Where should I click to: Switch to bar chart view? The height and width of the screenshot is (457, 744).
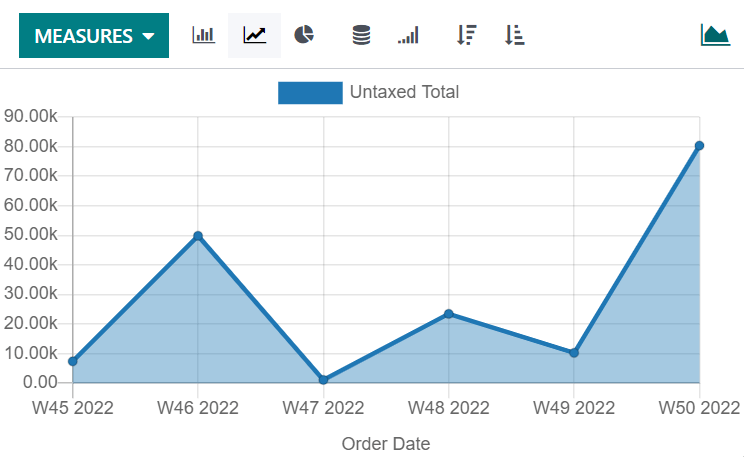[203, 36]
